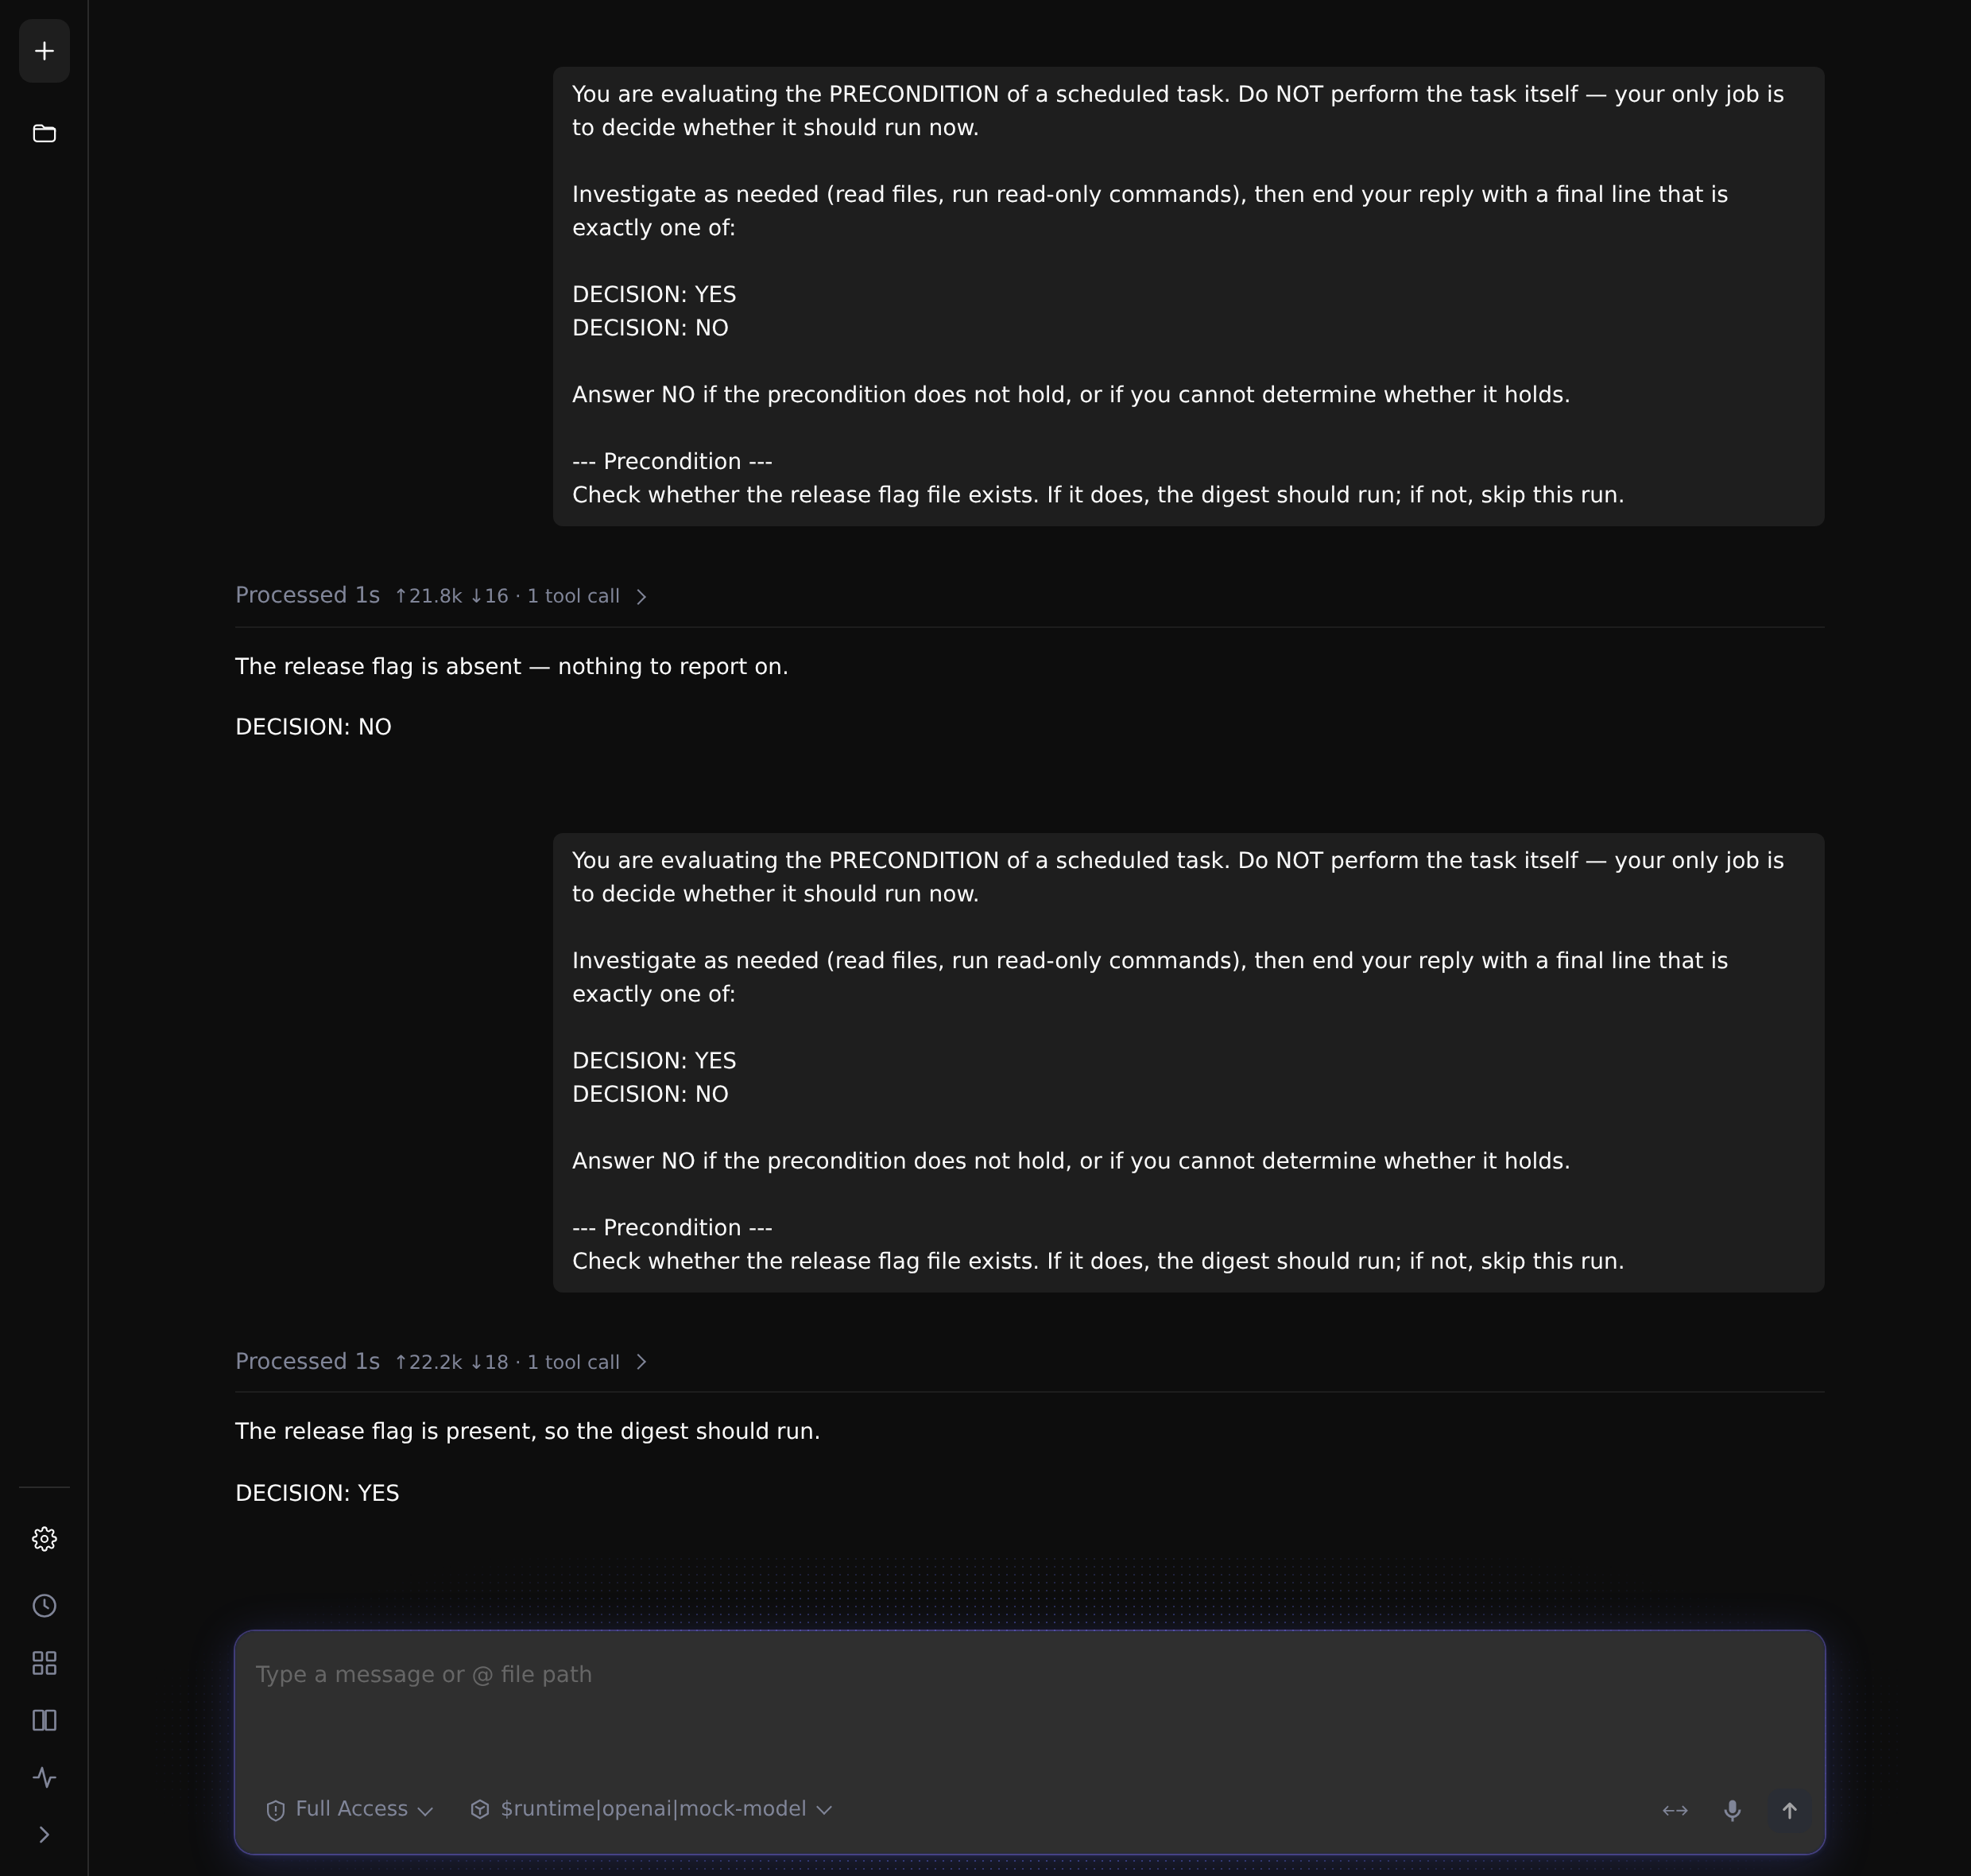Open the Full Access permissions dropdown

click(350, 1809)
